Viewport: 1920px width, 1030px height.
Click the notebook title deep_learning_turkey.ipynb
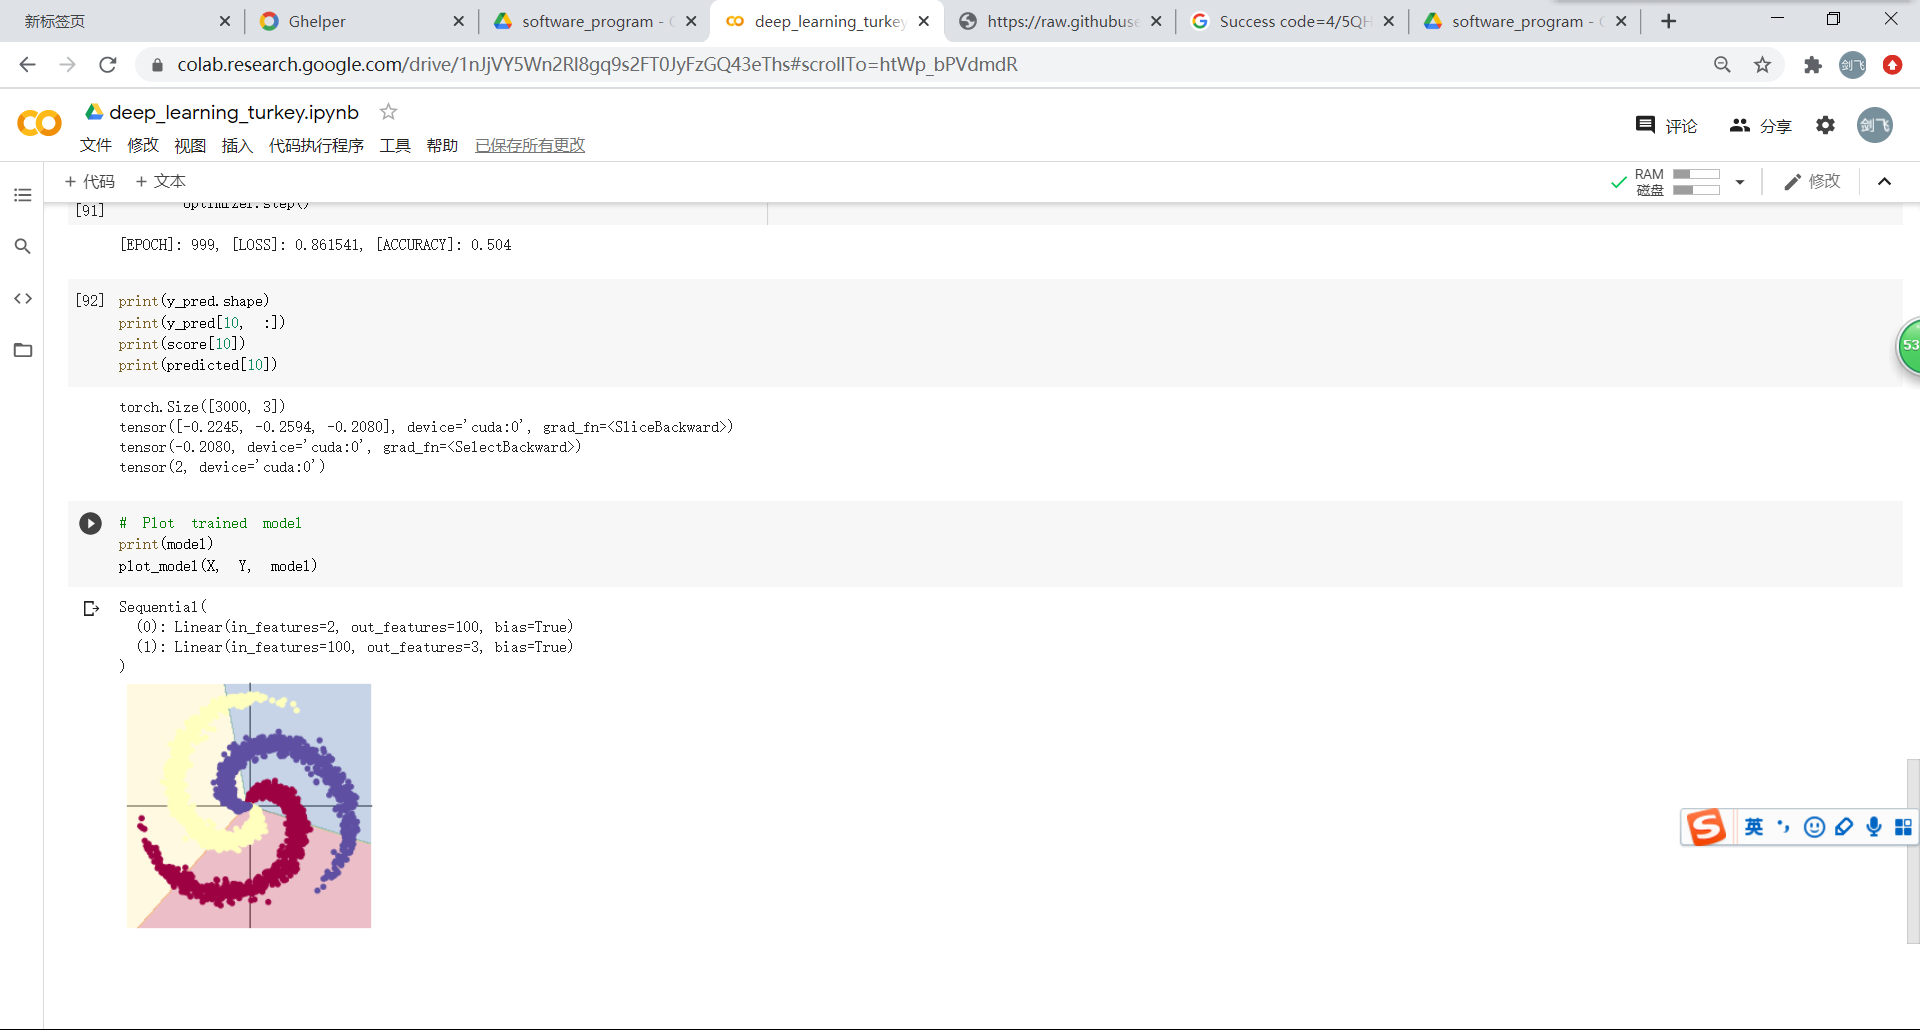click(234, 112)
